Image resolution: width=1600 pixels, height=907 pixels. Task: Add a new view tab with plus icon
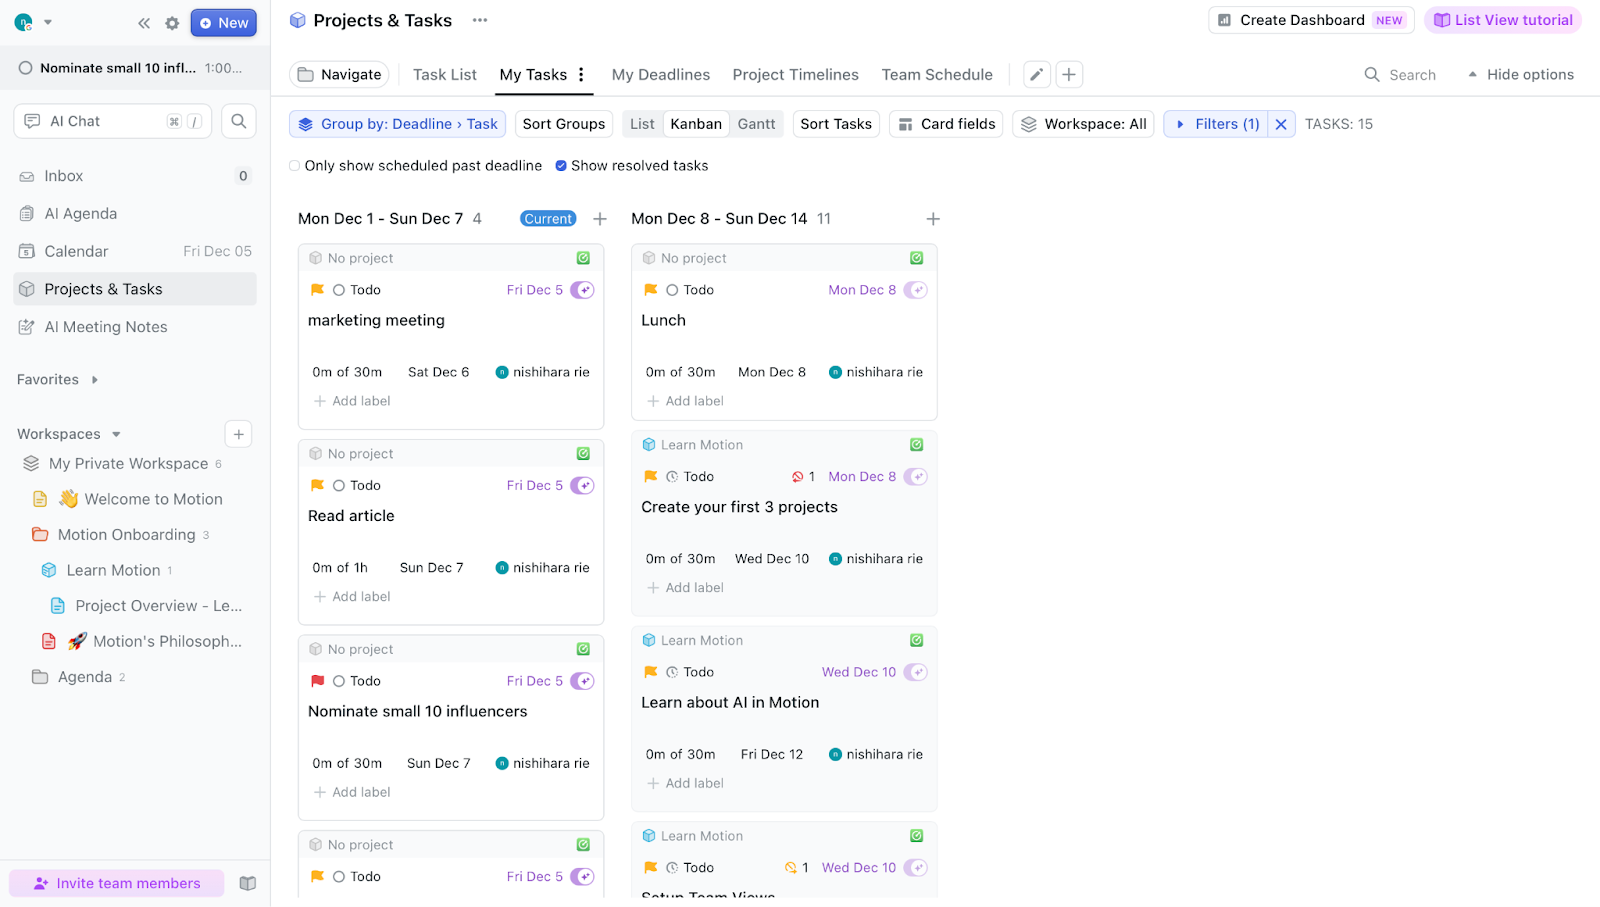1069,75
